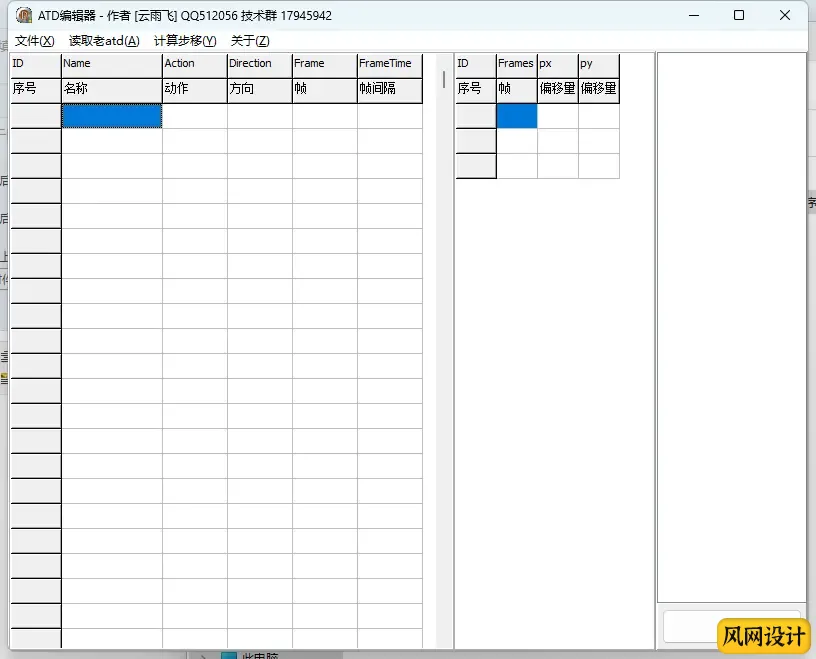
Task: Open the 文件(X) menu
Action: pos(34,41)
